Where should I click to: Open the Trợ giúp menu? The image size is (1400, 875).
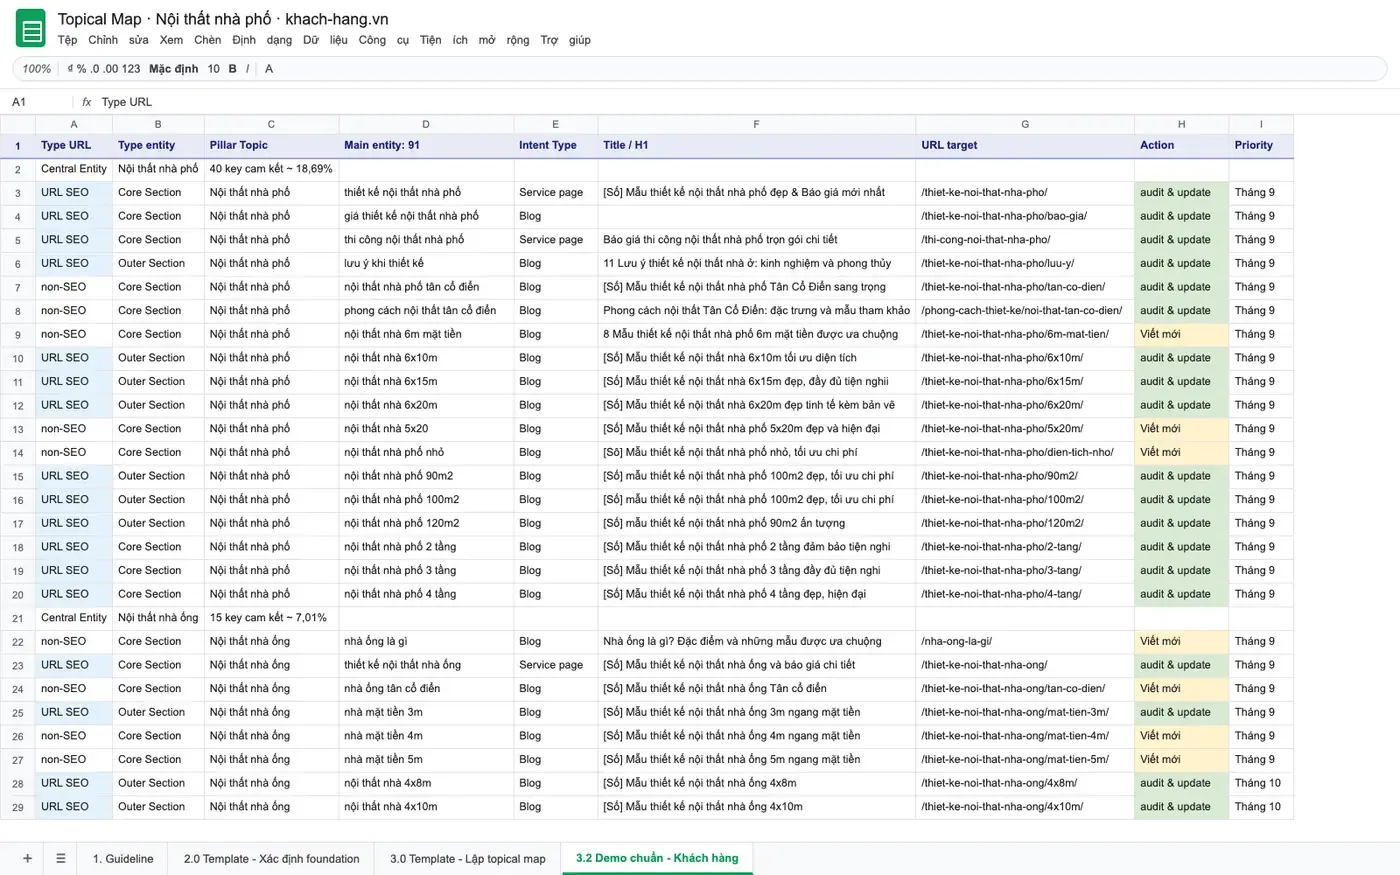(x=566, y=40)
